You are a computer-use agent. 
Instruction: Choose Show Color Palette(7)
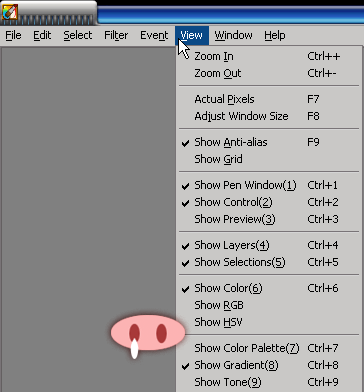[269, 348]
